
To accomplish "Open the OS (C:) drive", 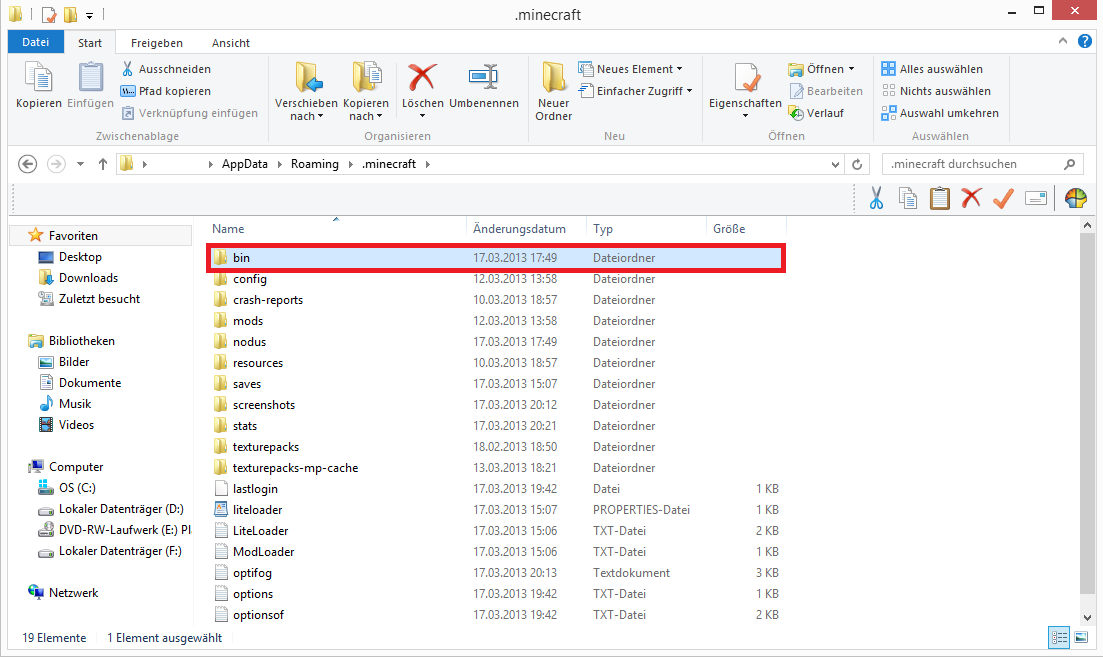I will click(77, 487).
